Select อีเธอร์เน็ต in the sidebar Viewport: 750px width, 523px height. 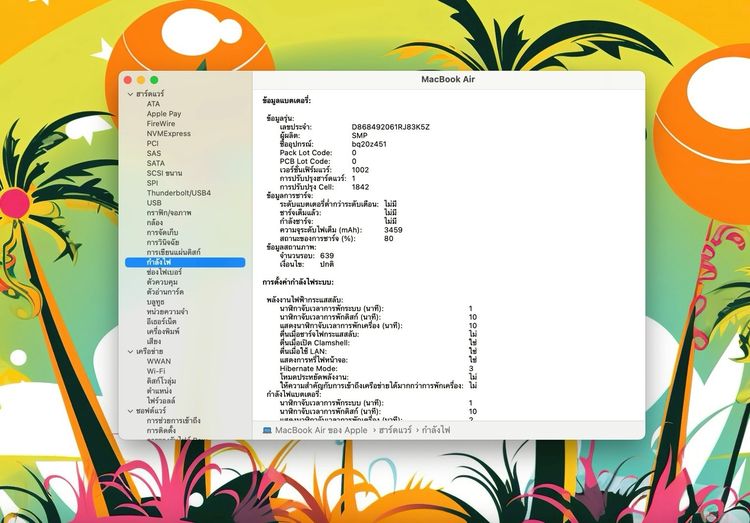(161, 322)
